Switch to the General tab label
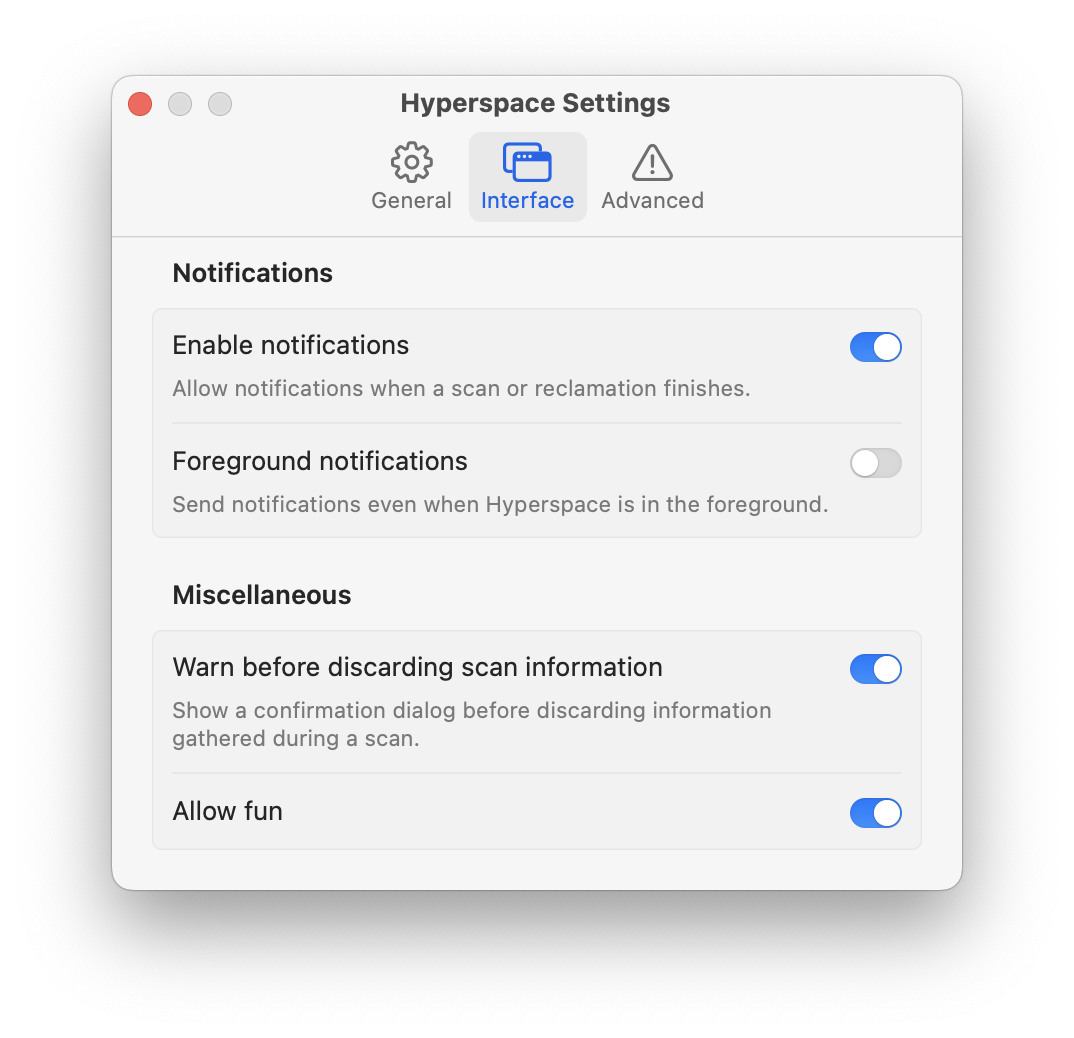 pos(411,201)
